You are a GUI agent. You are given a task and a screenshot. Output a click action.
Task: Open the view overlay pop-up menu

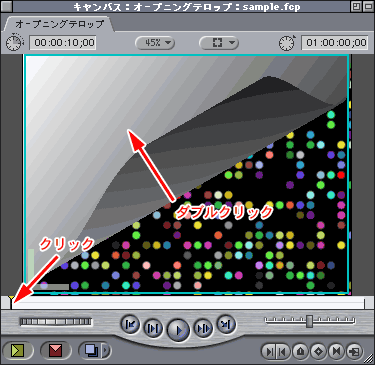pos(219,43)
